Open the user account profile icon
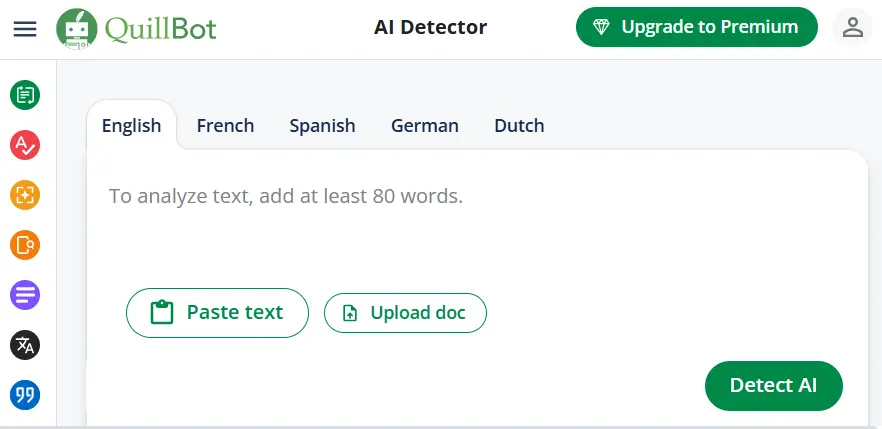882x429 pixels. pyautogui.click(x=853, y=27)
